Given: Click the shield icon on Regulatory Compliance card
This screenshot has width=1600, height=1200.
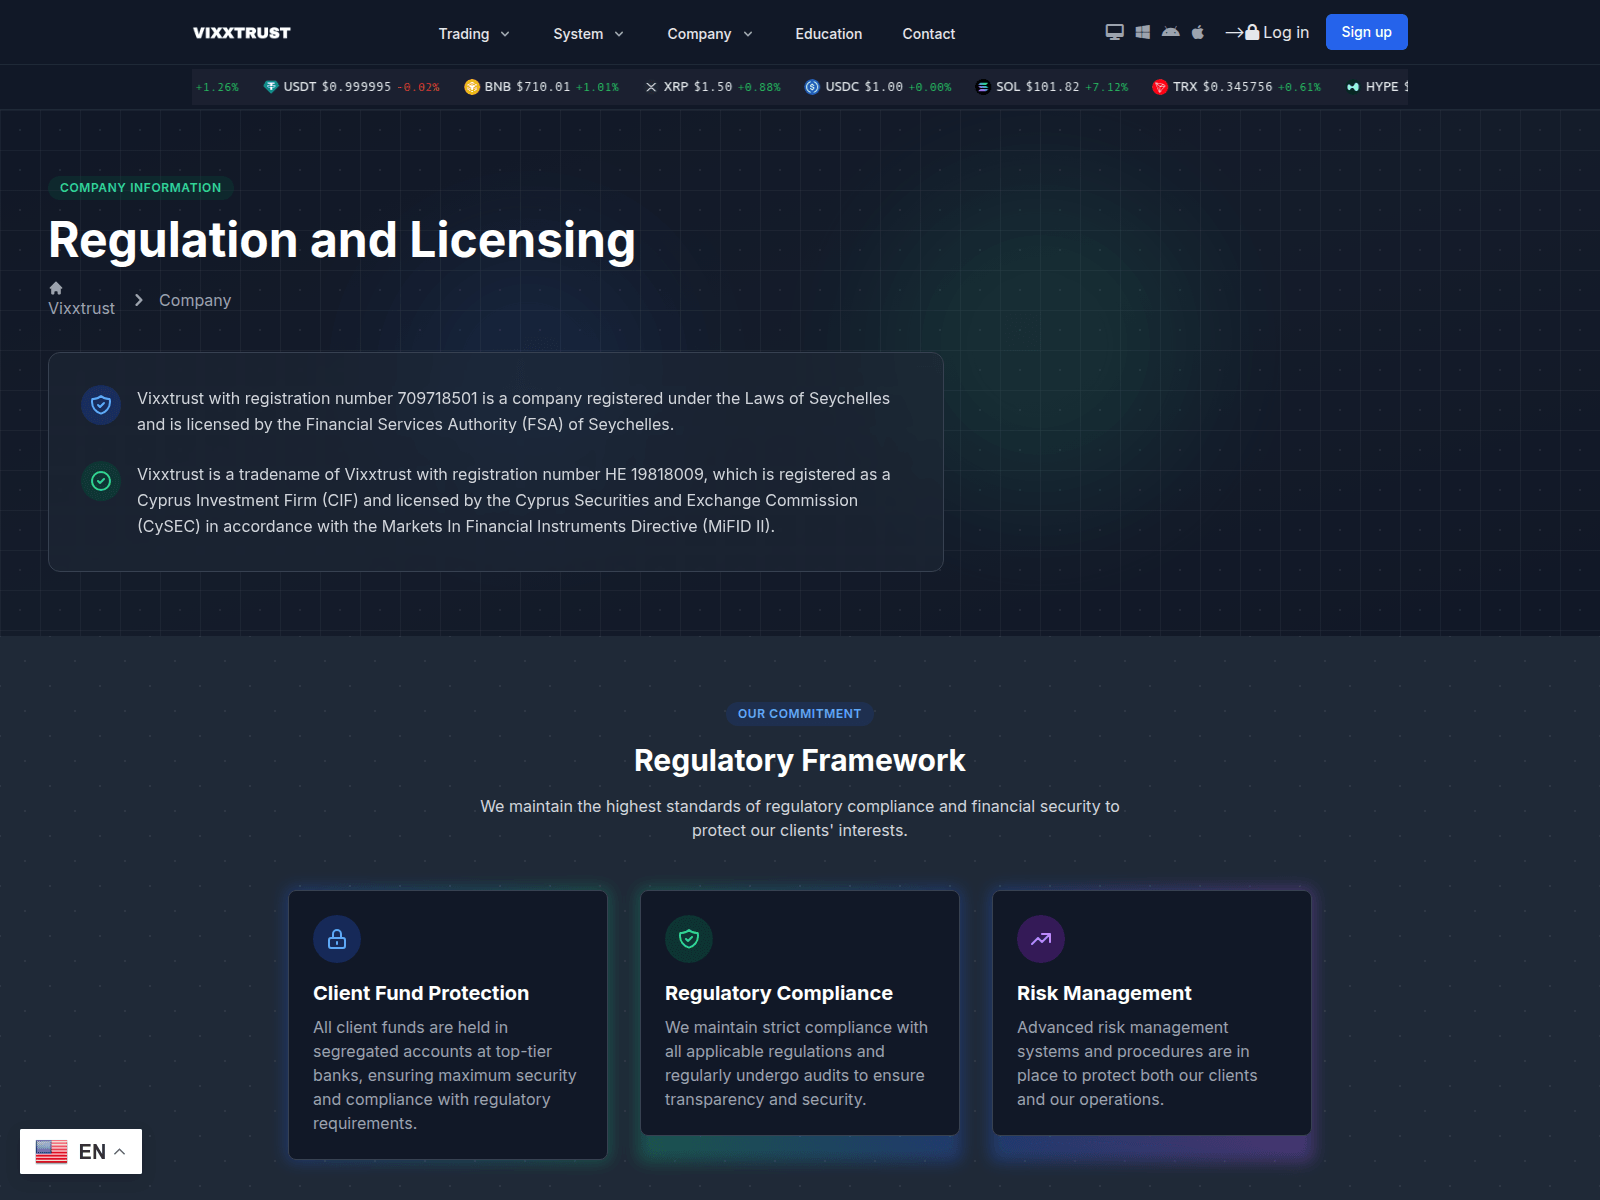Looking at the screenshot, I should point(689,939).
